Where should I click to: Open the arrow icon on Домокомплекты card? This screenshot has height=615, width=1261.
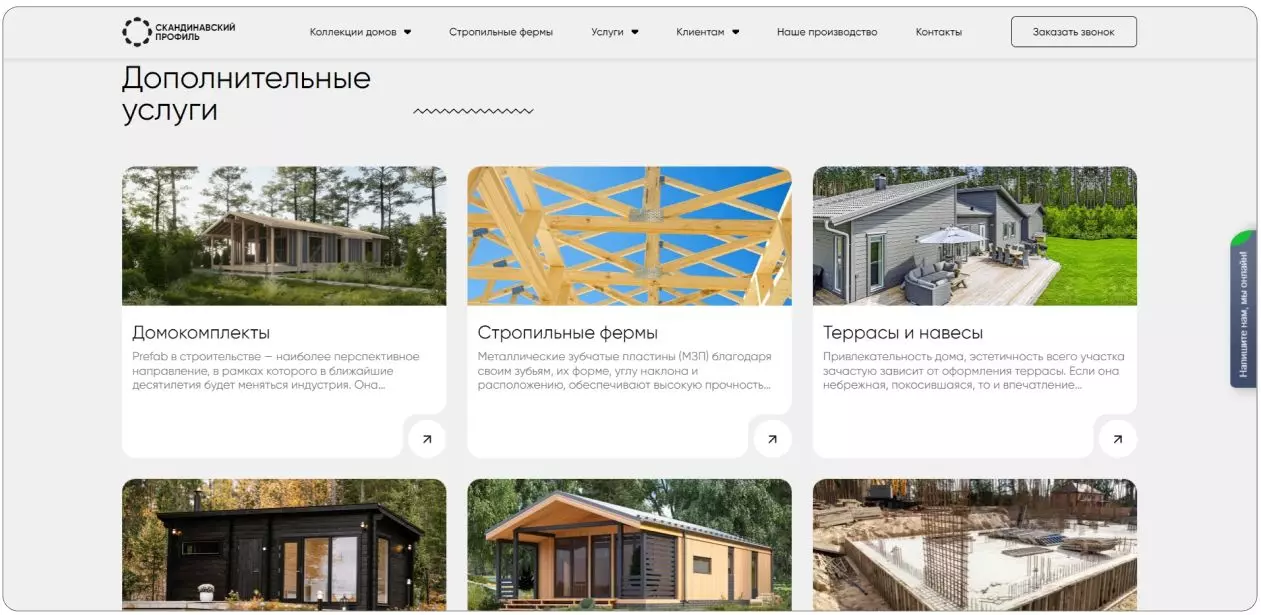427,438
